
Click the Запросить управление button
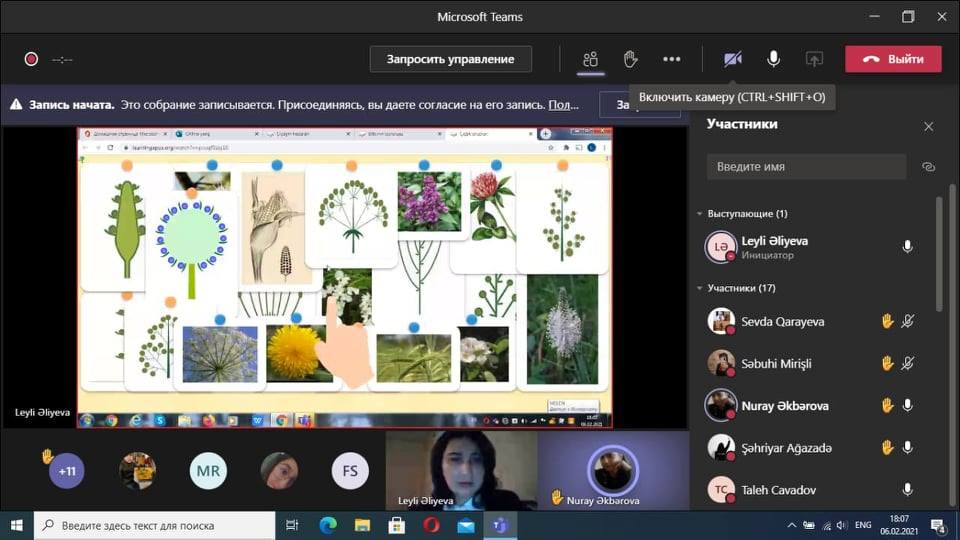450,59
